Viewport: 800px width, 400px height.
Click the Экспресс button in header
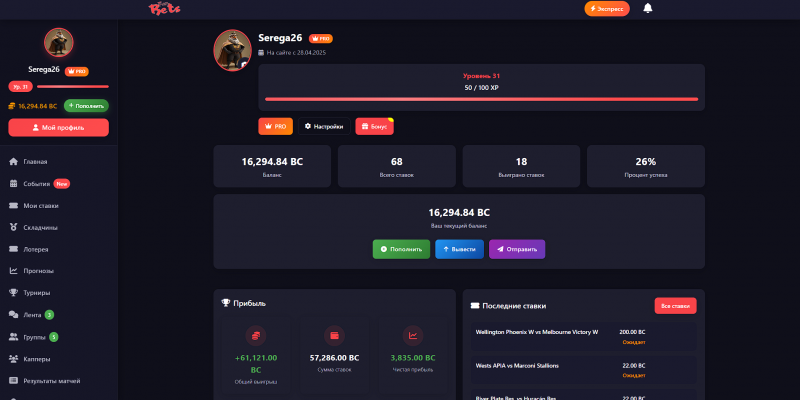(x=607, y=9)
